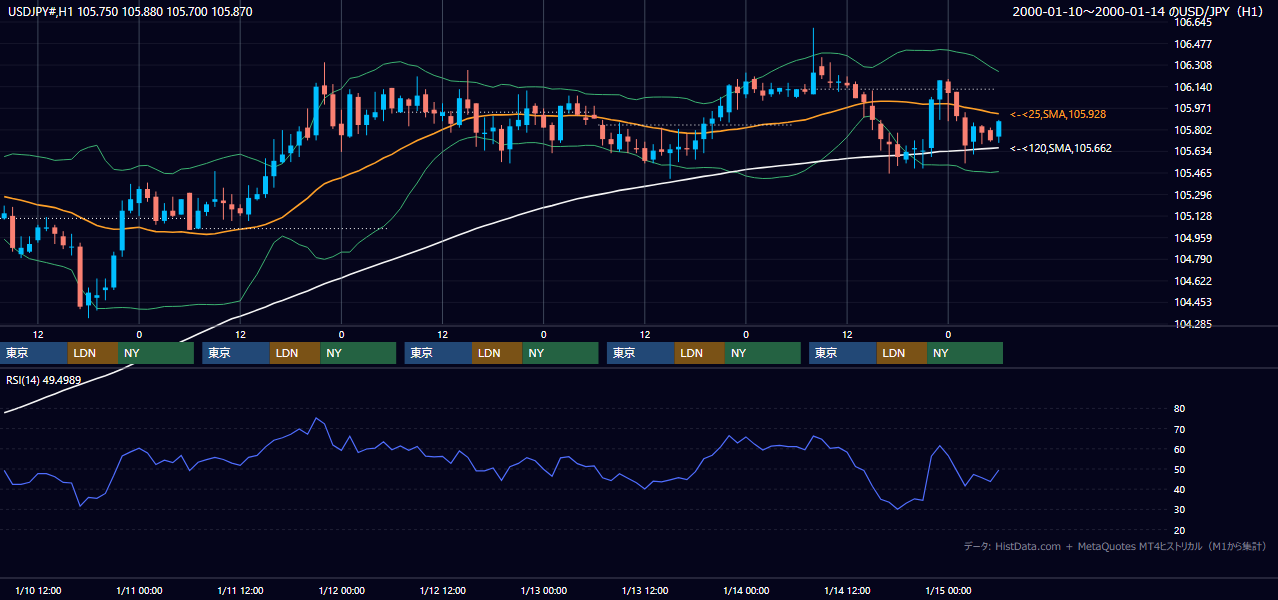Click price axis value 105.802

point(1194,130)
